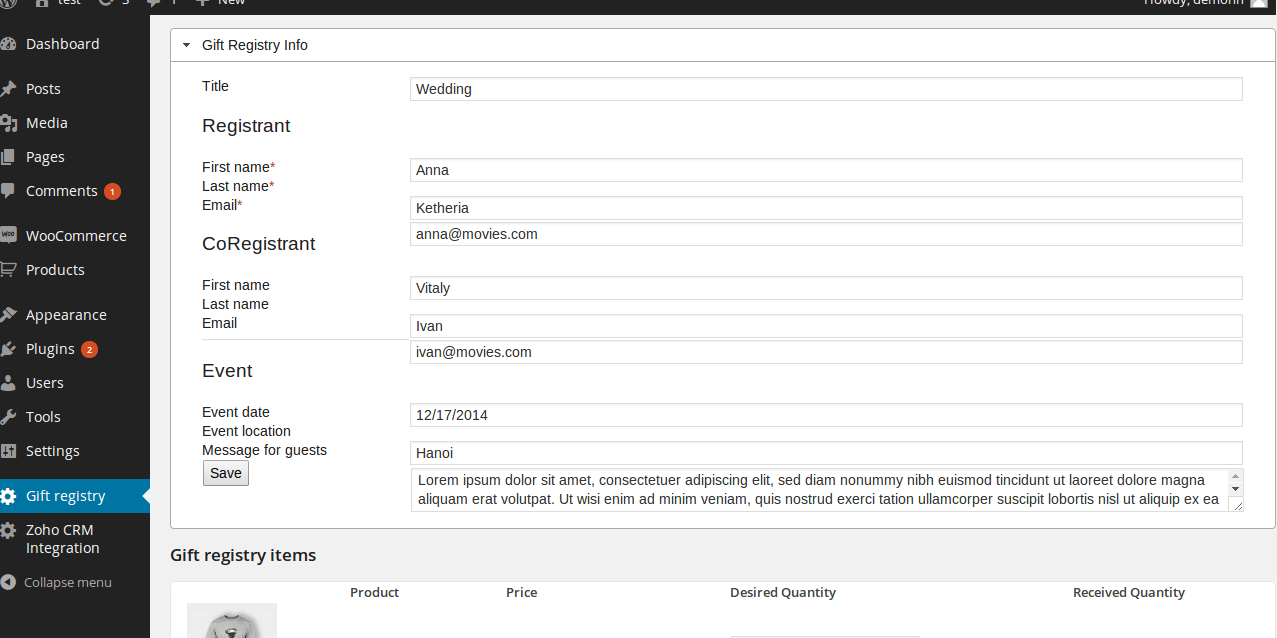The image size is (1277, 638).
Task: Open Media via its sidebar icon
Action: [x=9, y=123]
